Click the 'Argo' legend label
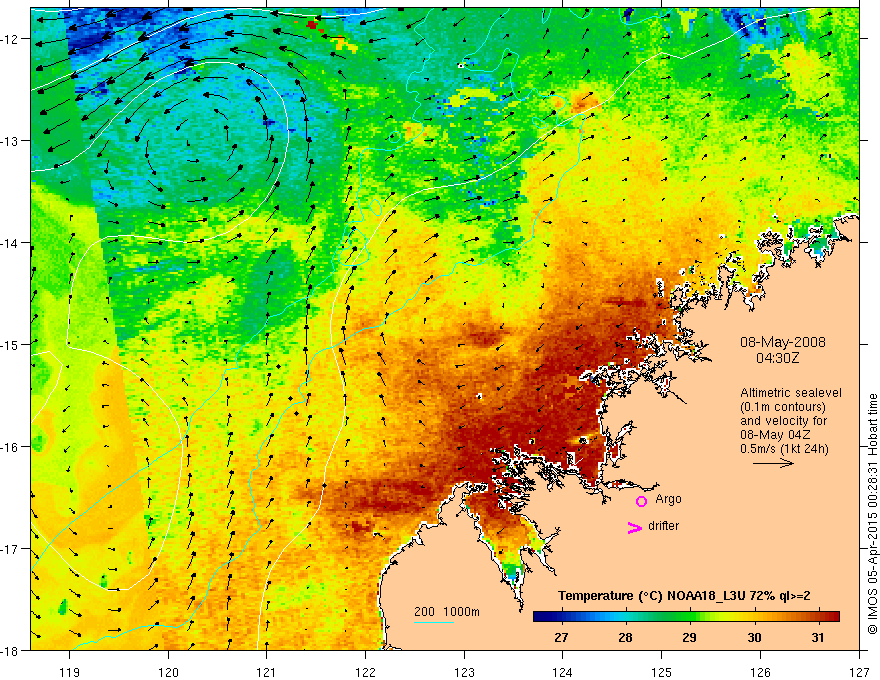The height and width of the screenshot is (680, 880). point(668,499)
